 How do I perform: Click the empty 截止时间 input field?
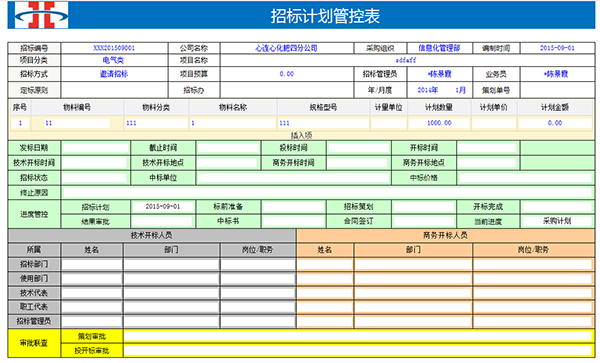pyautogui.click(x=228, y=148)
